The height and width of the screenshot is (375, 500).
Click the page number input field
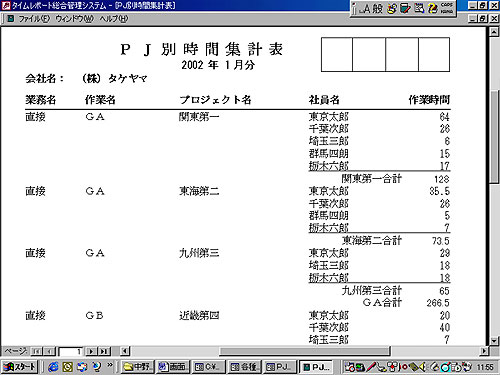click(x=71, y=351)
